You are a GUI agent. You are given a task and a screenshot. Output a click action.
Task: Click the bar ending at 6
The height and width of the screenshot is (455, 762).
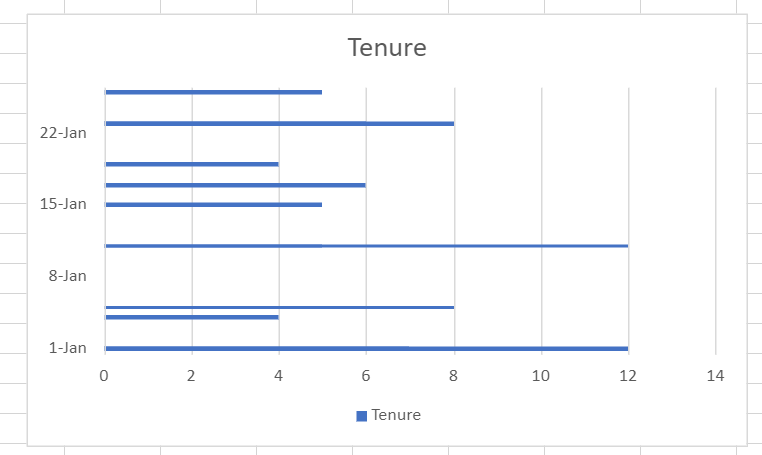tap(235, 185)
